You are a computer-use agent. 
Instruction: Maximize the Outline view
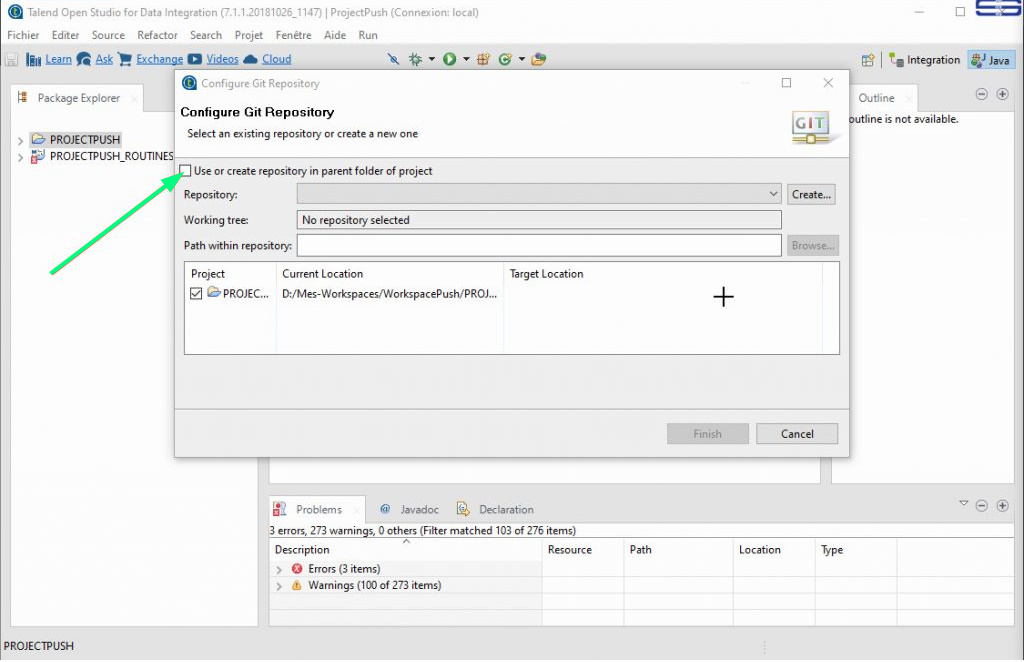coord(1002,94)
